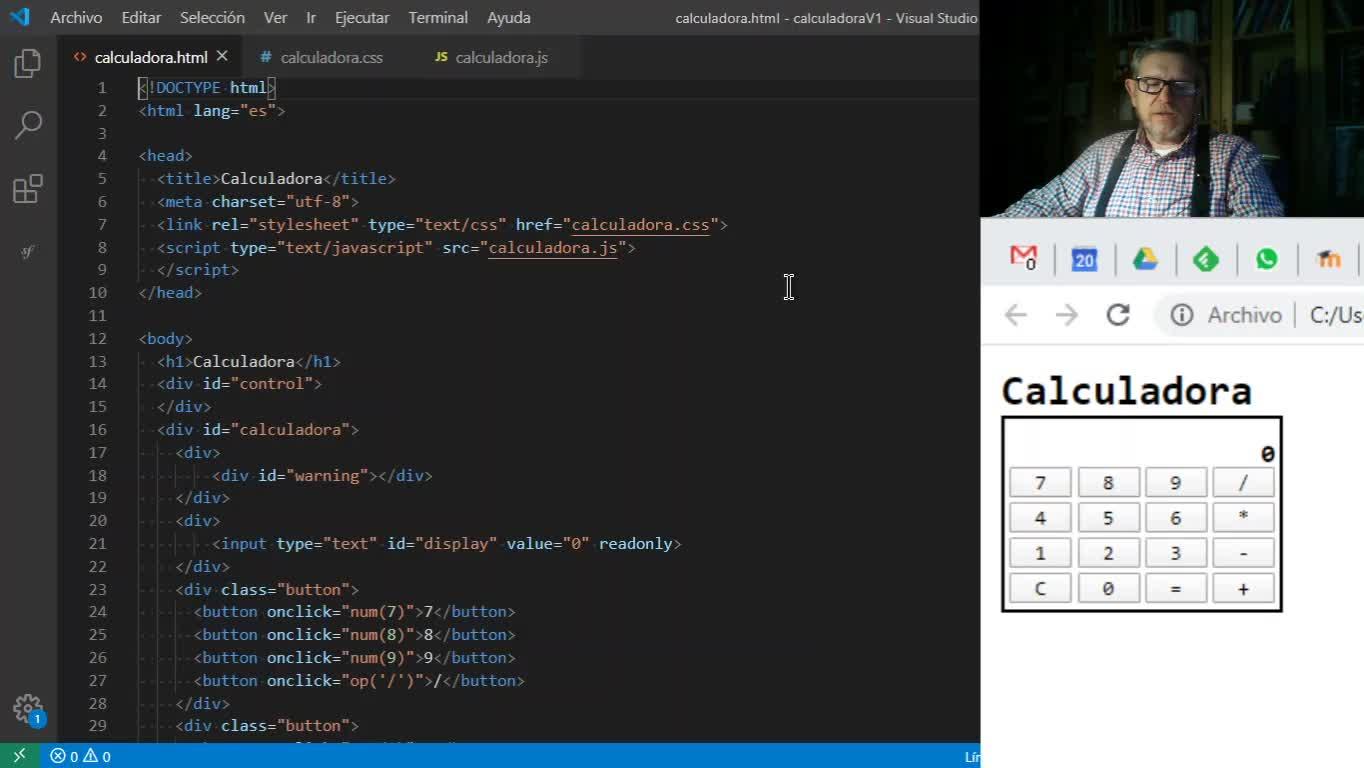Open the Extensions view in the activity bar
Screen dimensions: 1364x768
tap(28, 189)
